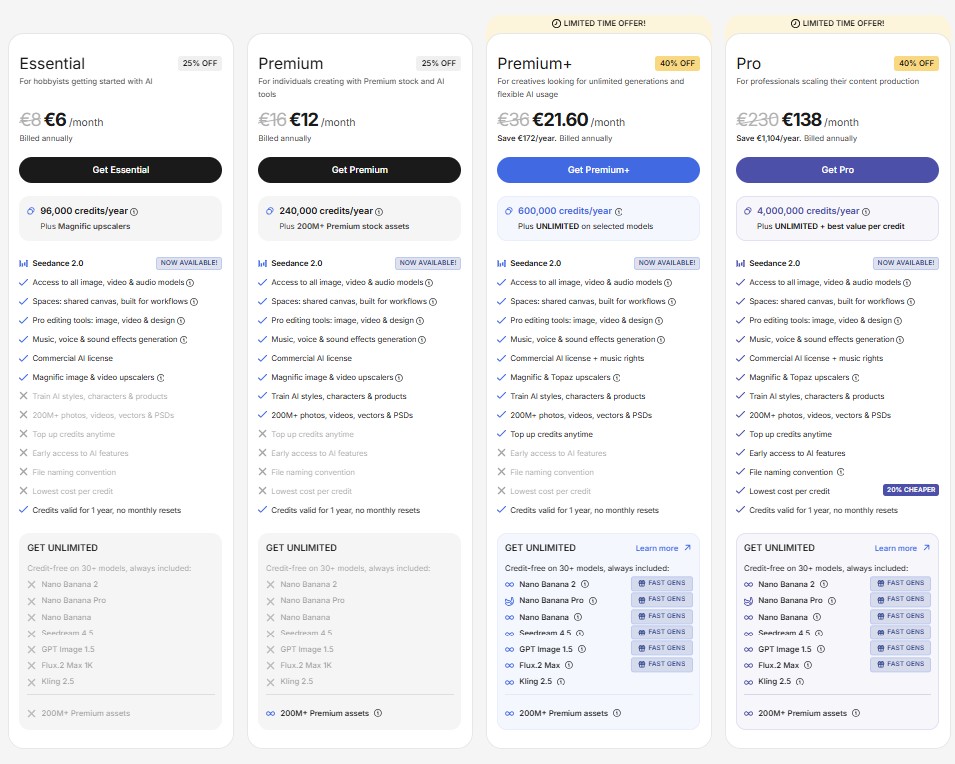Click info icon next to Kling 2.5 in Premium+
This screenshot has height=764, width=955.
coord(560,682)
